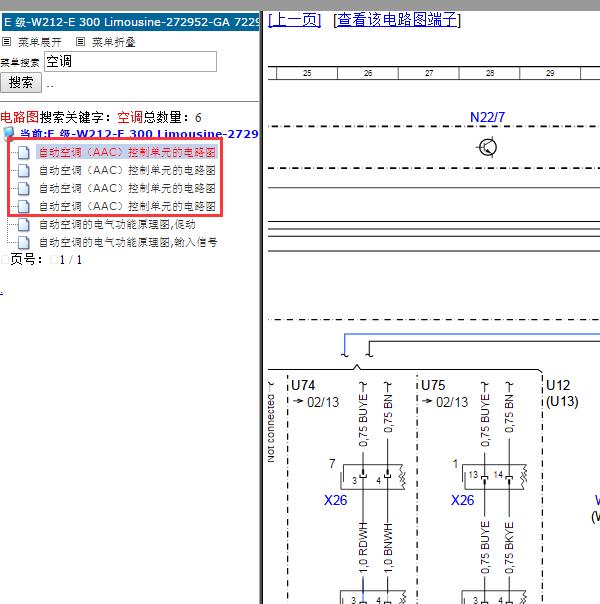600x604 pixels.
Task: Click the red 电路图 label in results header
Action: [19, 117]
